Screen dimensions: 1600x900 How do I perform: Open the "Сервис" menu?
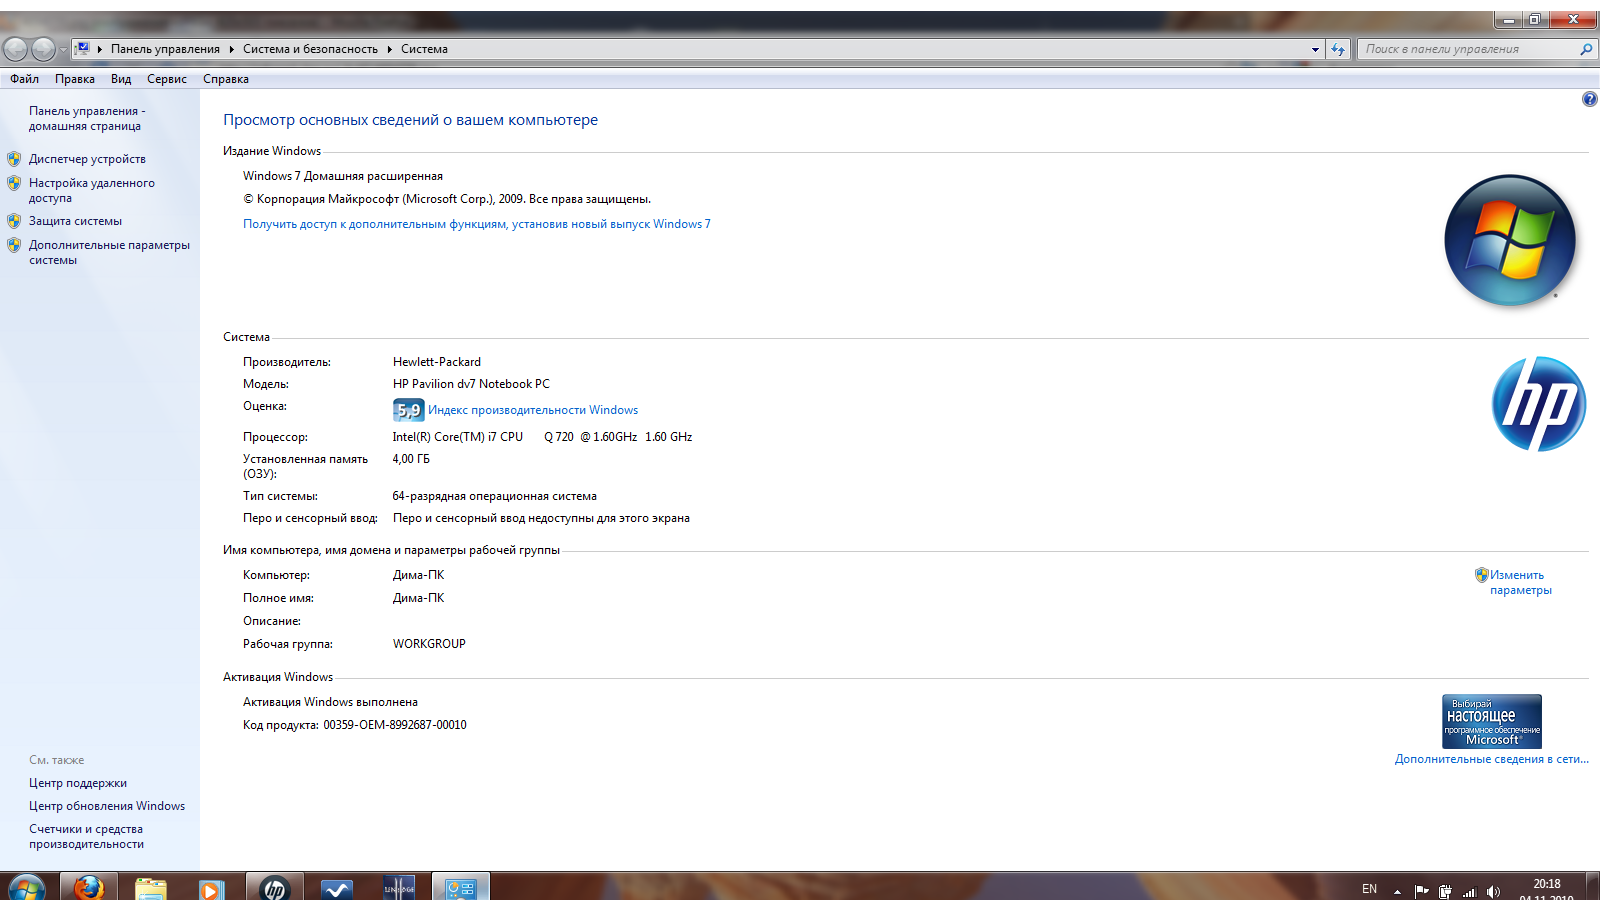tap(167, 79)
